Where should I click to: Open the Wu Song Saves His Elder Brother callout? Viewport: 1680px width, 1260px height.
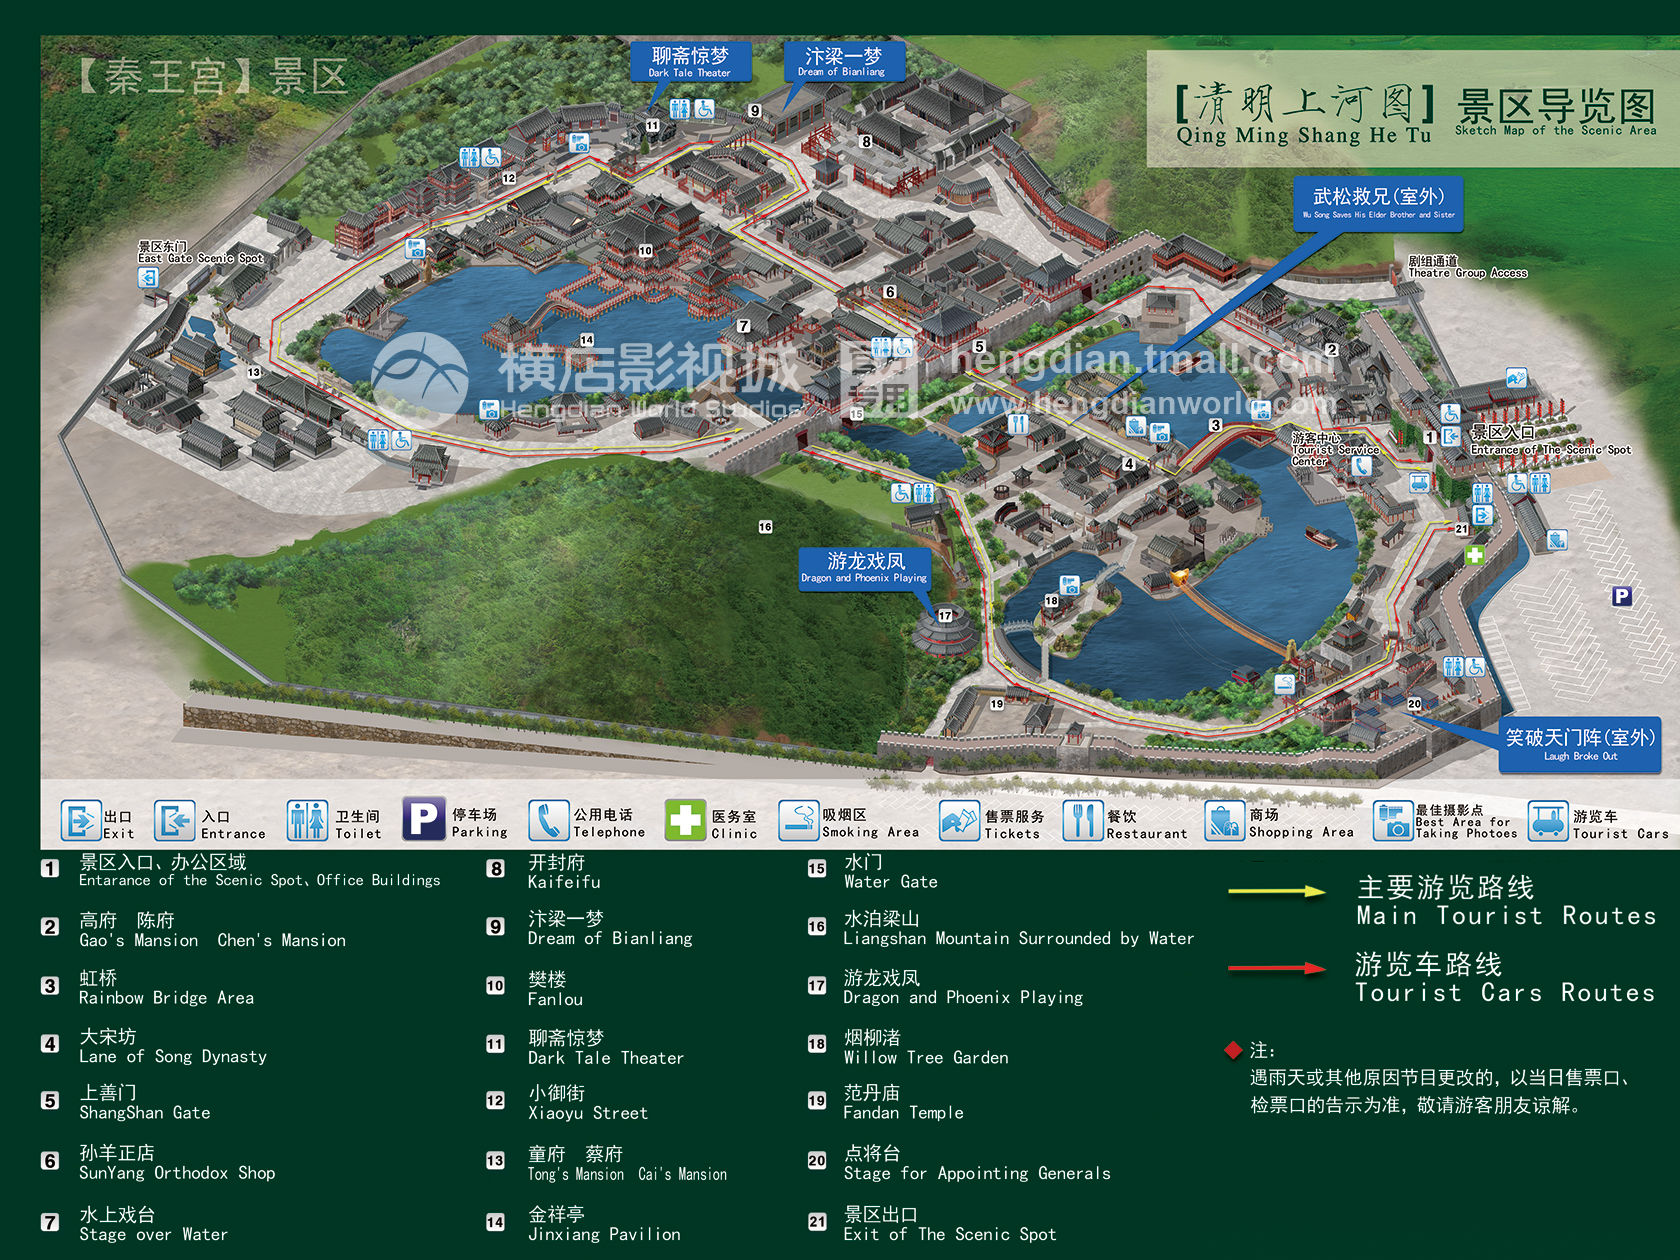[1378, 204]
